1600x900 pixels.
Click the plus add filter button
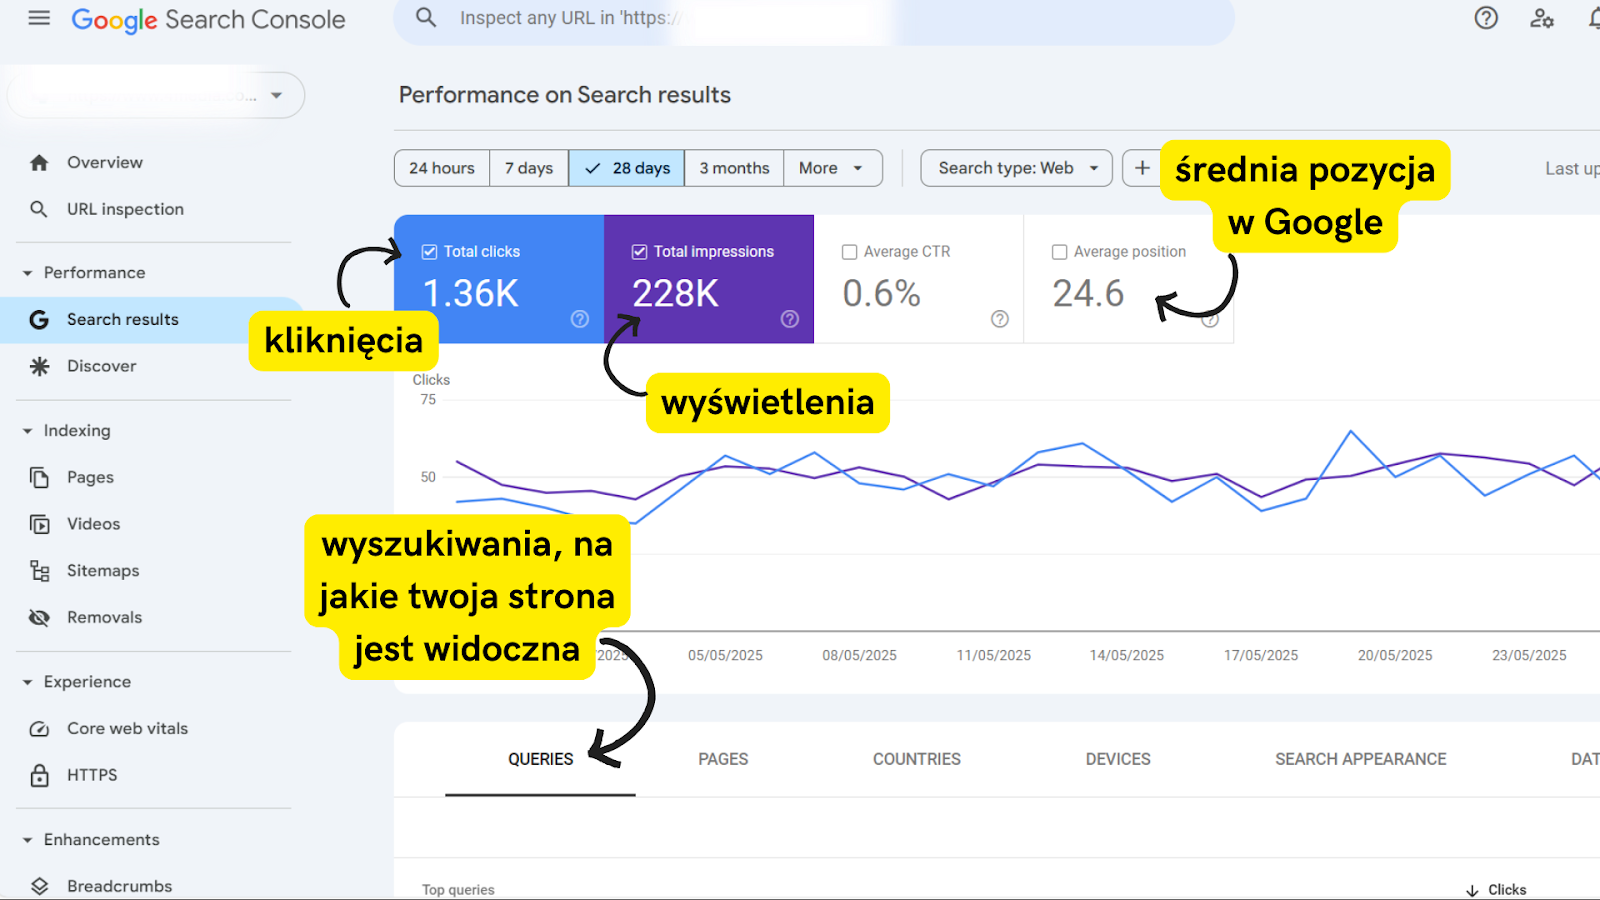pyautogui.click(x=1142, y=168)
